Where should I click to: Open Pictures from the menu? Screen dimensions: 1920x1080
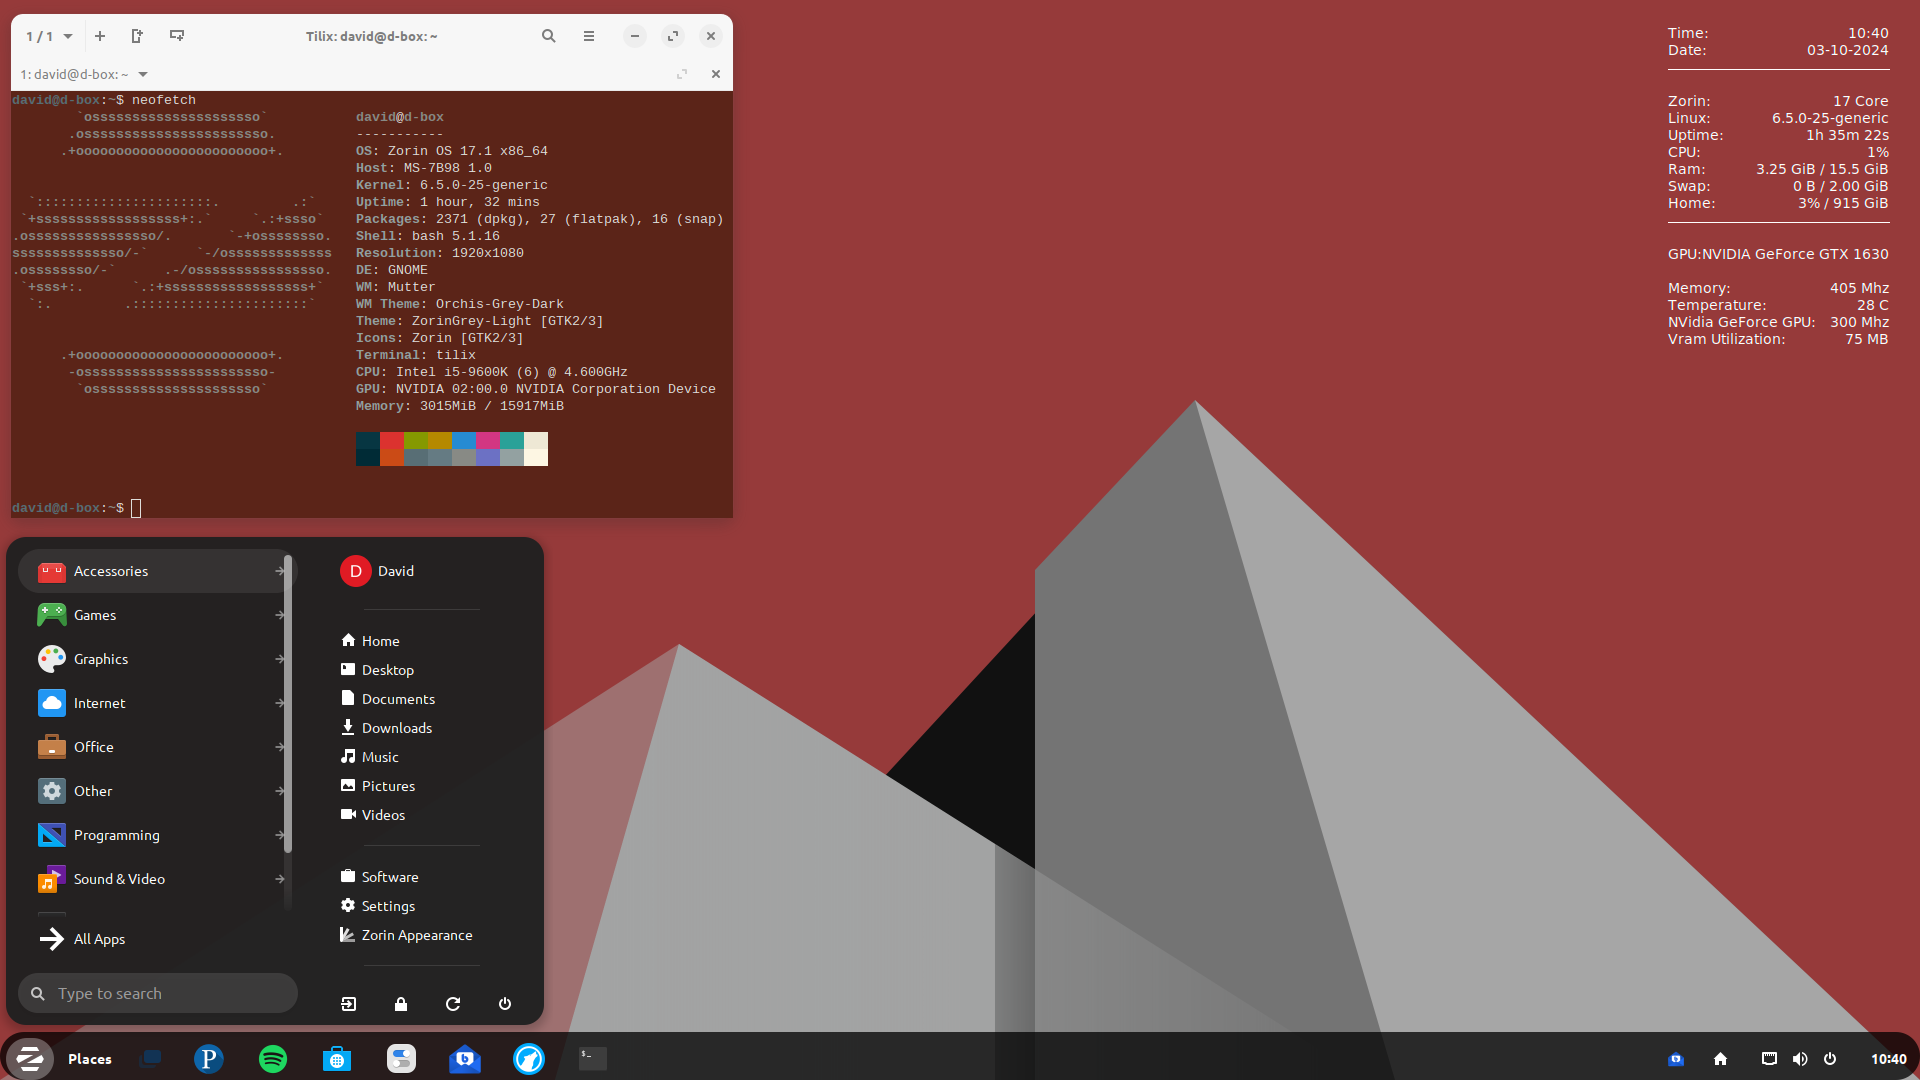click(x=378, y=786)
